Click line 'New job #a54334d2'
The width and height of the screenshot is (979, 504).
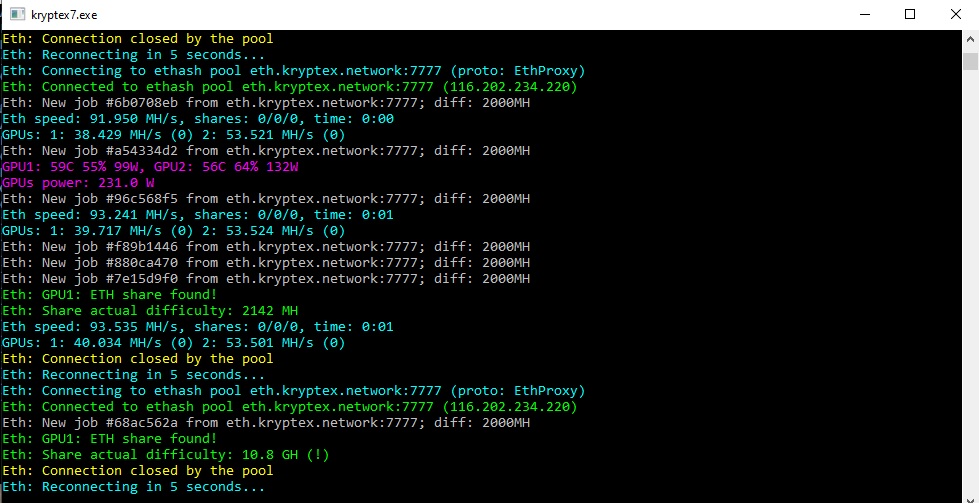point(266,151)
